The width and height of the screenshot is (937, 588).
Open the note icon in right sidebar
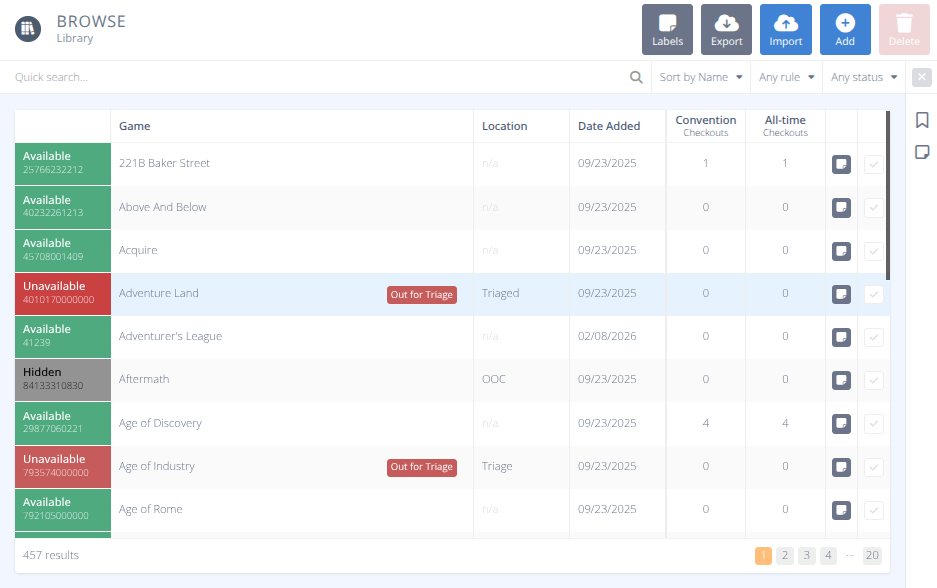[922, 152]
